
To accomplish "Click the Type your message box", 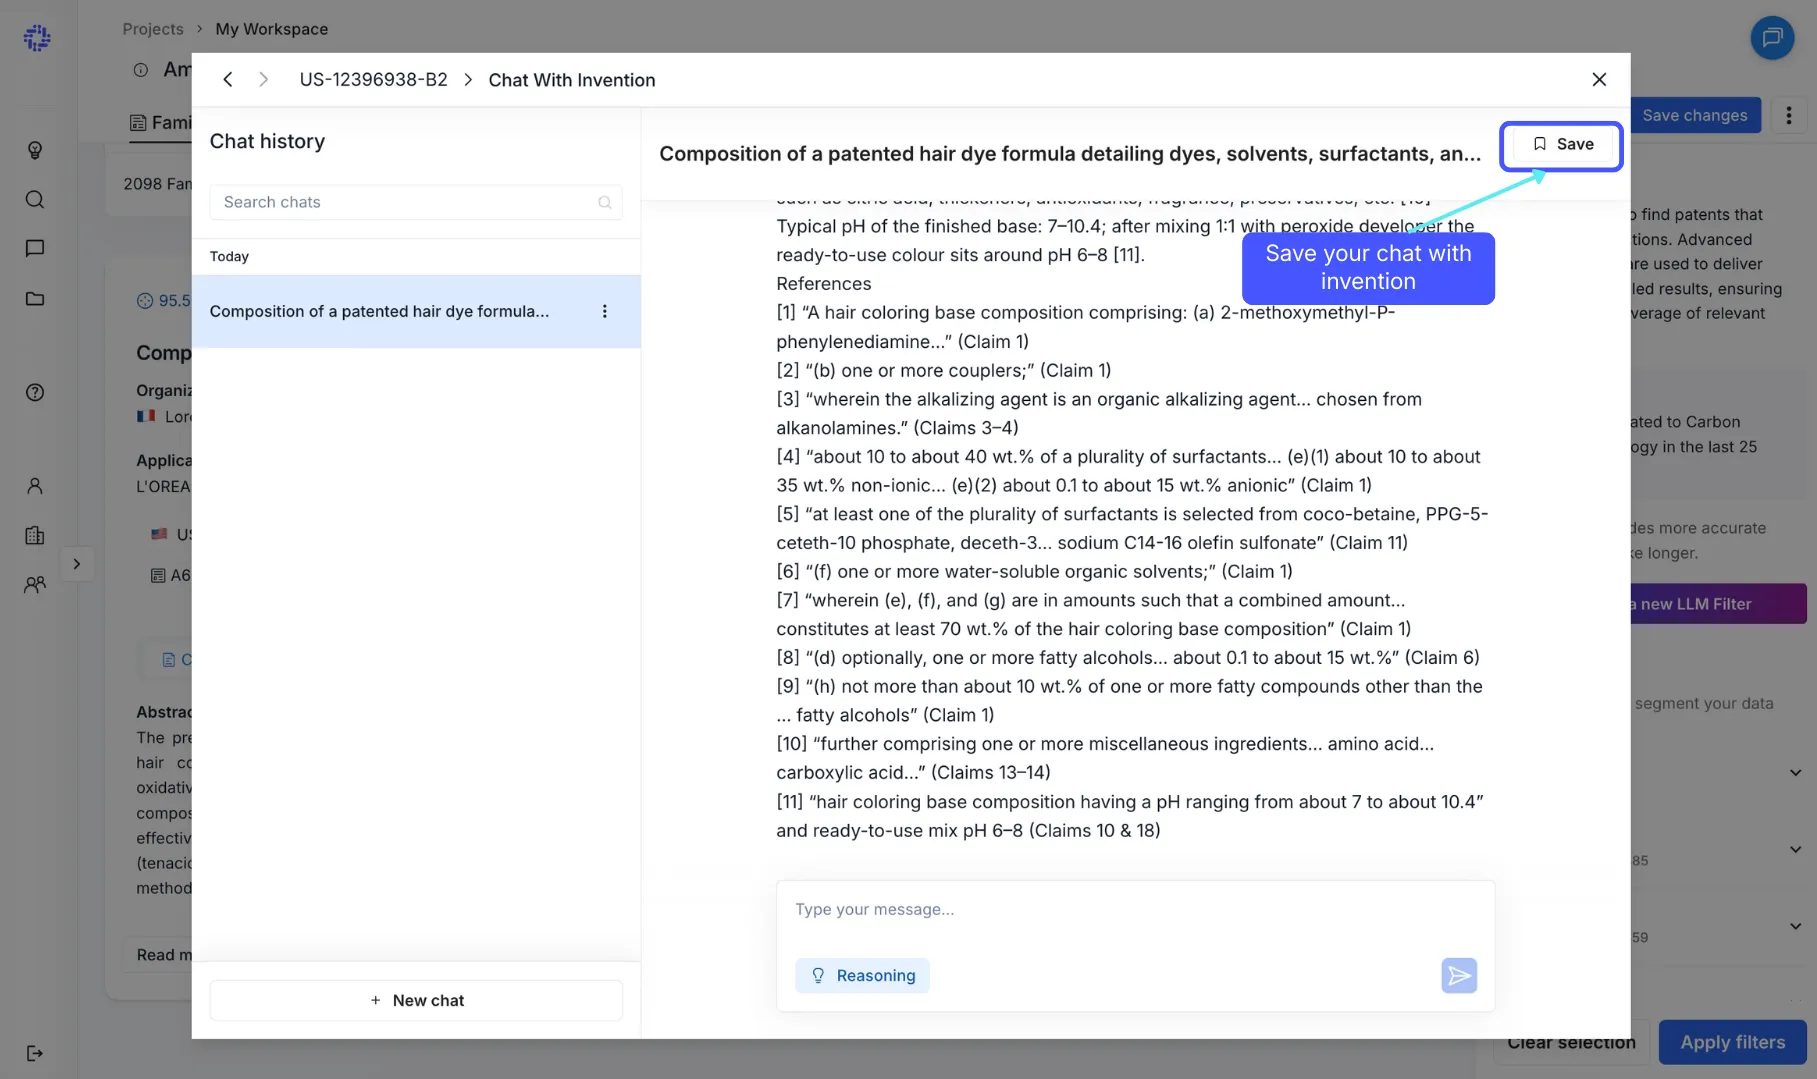I will (1135, 910).
